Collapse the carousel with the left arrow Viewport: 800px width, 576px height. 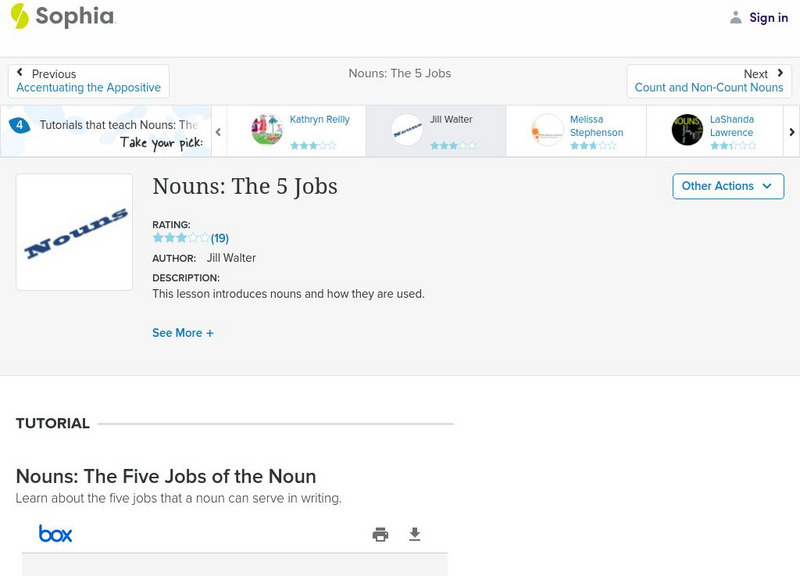(x=217, y=131)
